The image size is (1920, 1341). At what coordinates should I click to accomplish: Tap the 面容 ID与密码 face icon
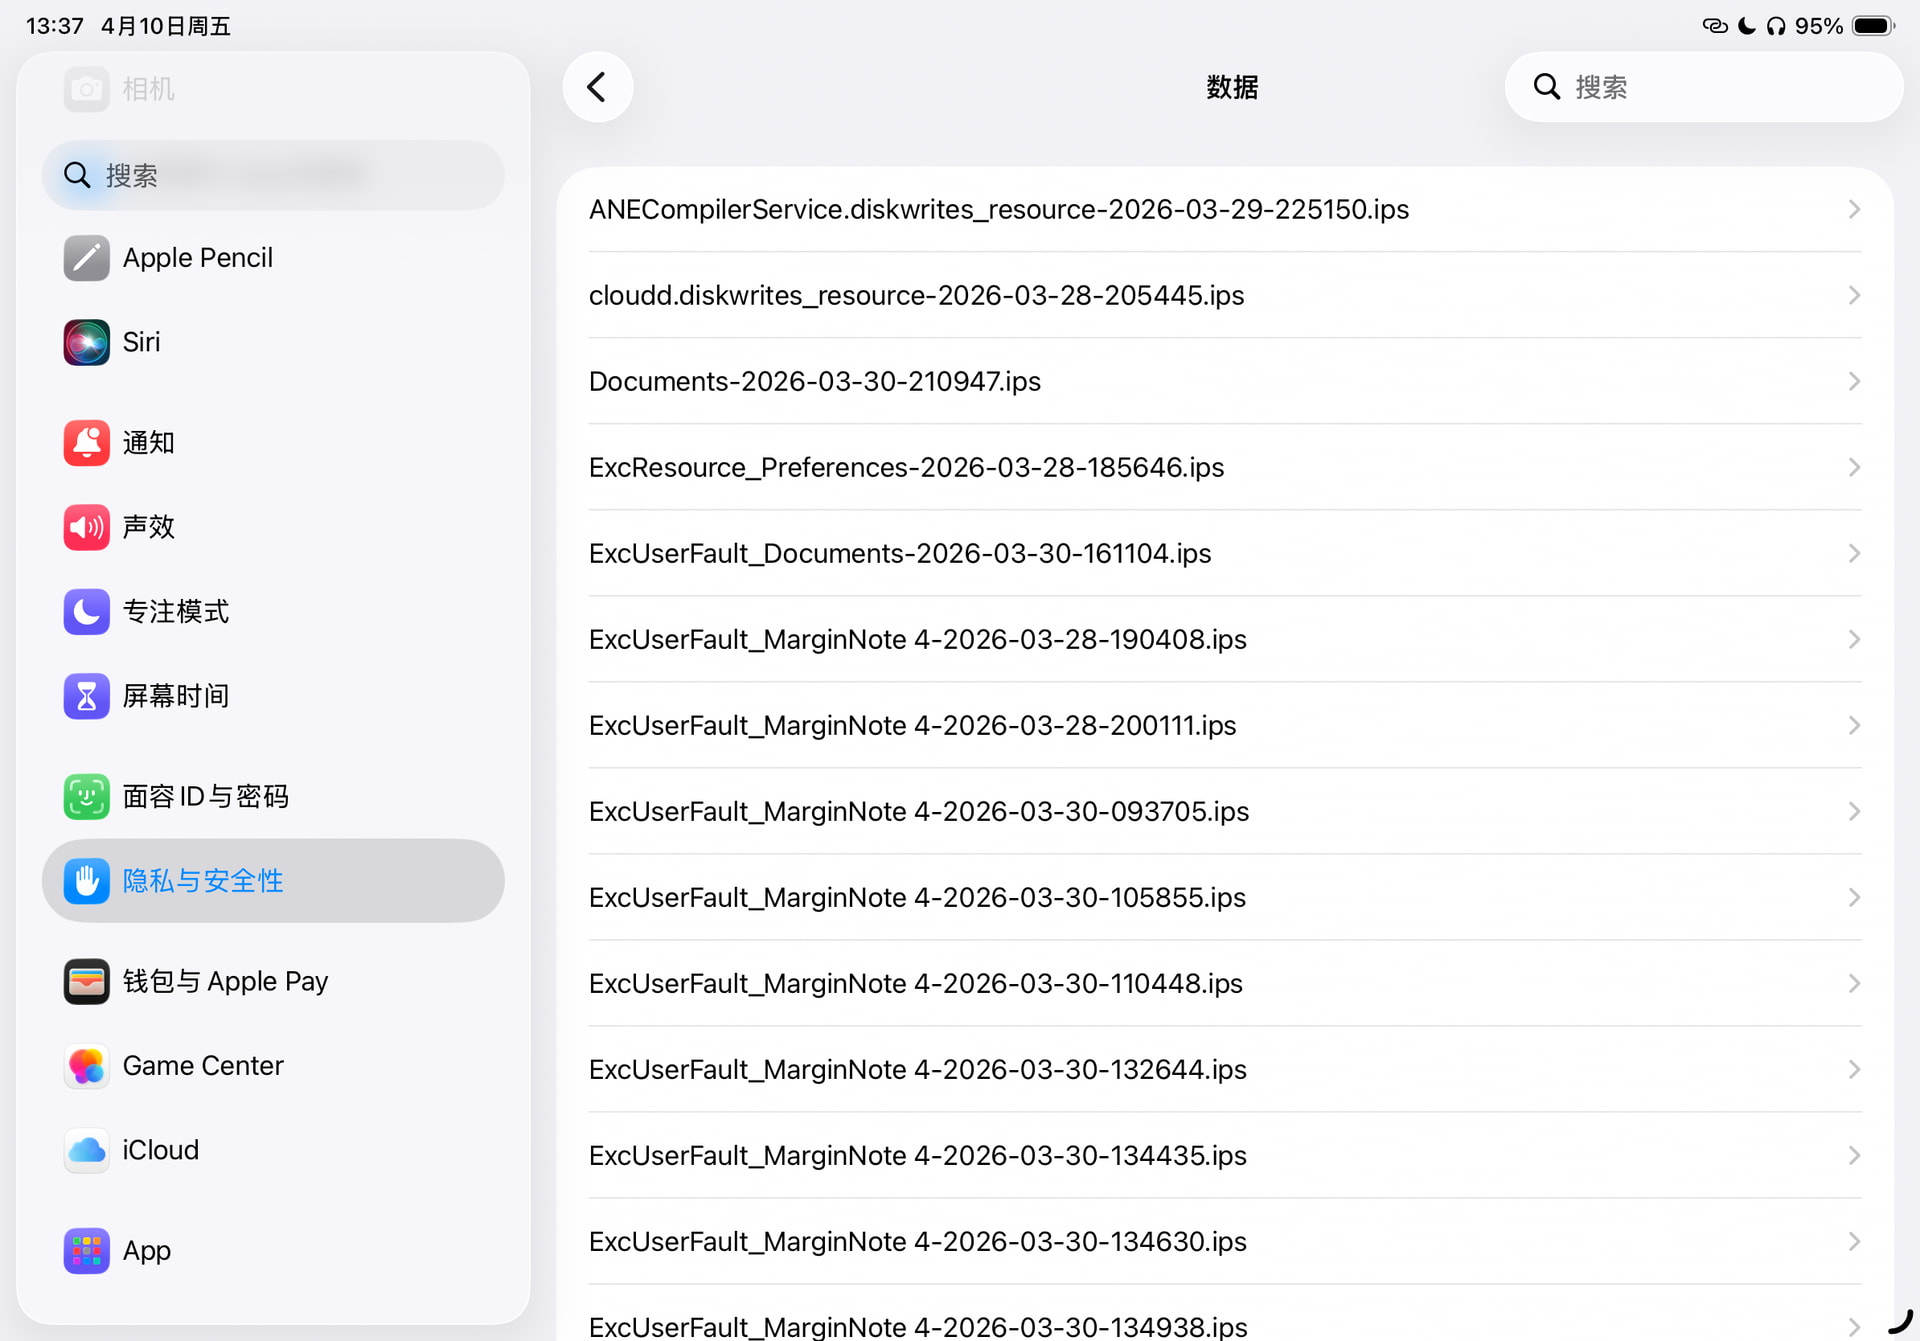pyautogui.click(x=87, y=796)
